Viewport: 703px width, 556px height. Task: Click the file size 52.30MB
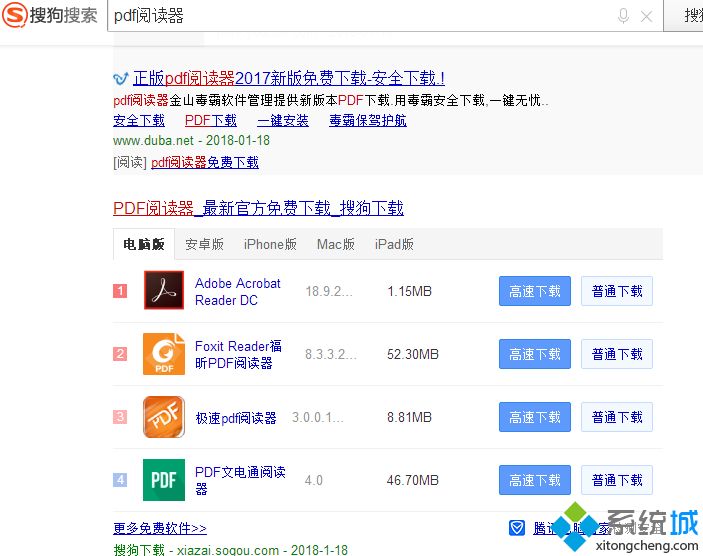click(413, 354)
